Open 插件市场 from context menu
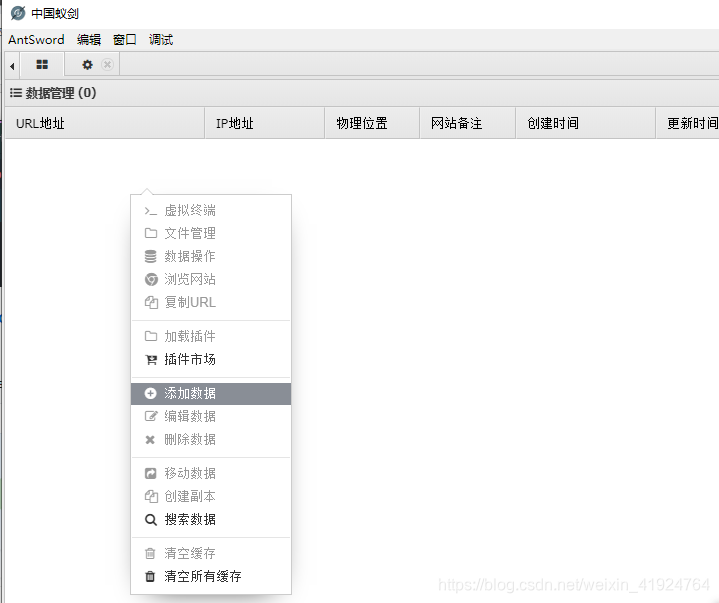Image resolution: width=719 pixels, height=603 pixels. pos(211,360)
